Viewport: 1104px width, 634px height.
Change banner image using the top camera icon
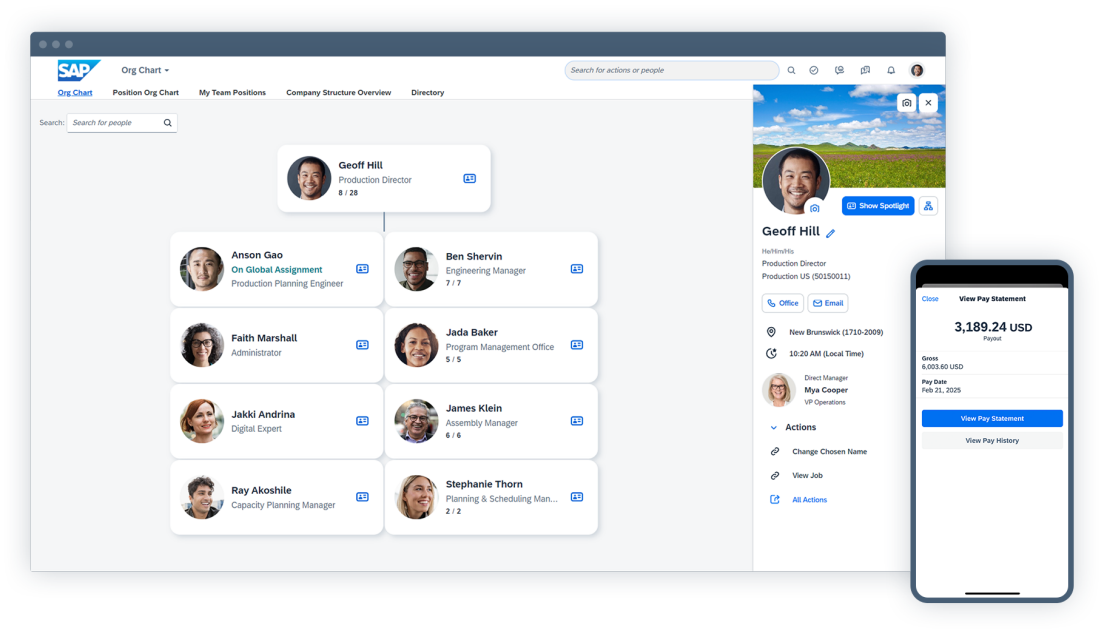[906, 103]
